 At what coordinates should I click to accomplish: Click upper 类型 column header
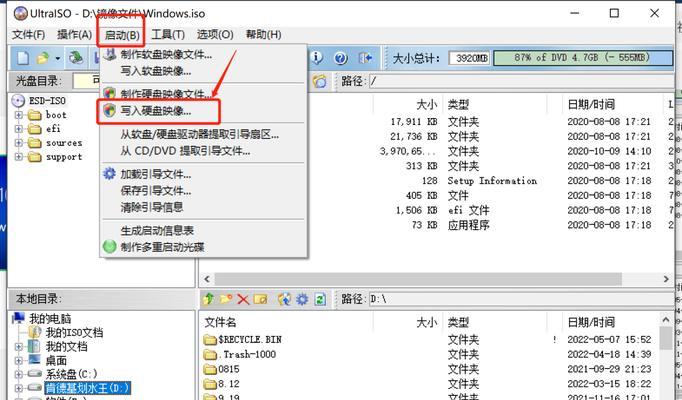[x=458, y=104]
